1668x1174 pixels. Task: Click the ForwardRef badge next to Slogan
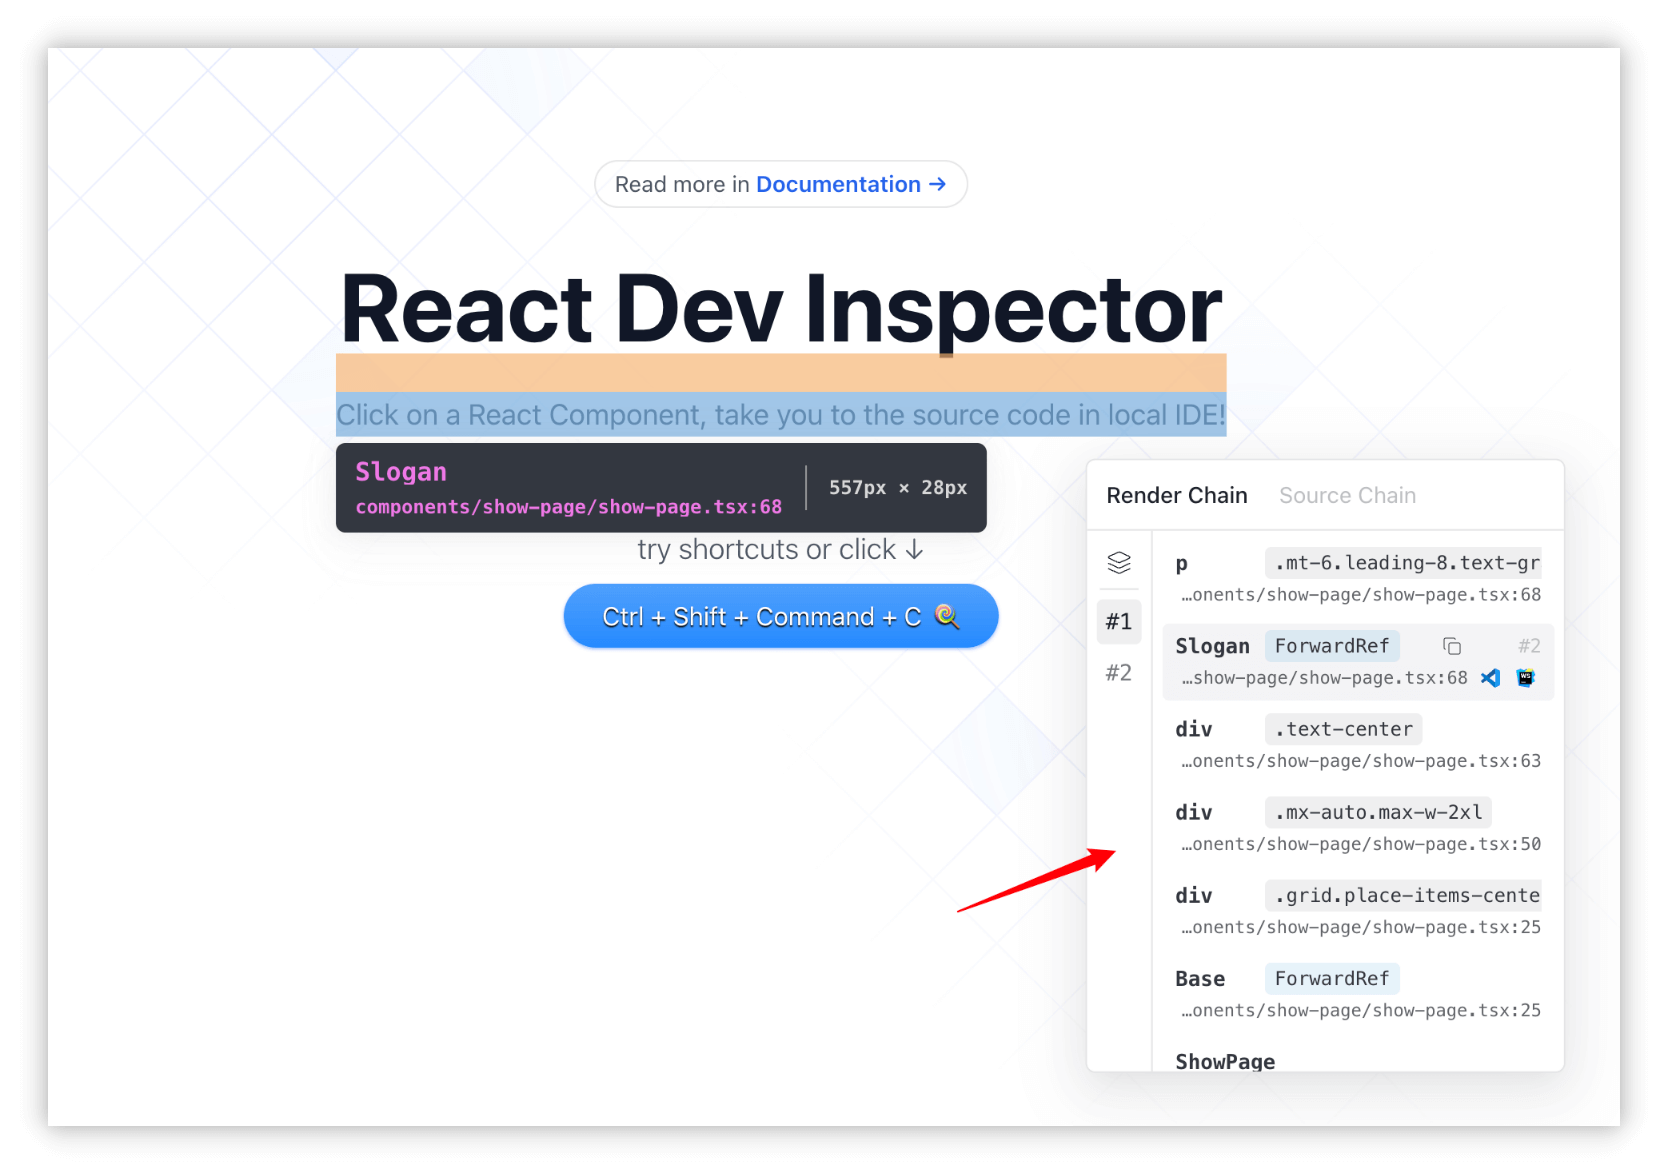[1331, 646]
